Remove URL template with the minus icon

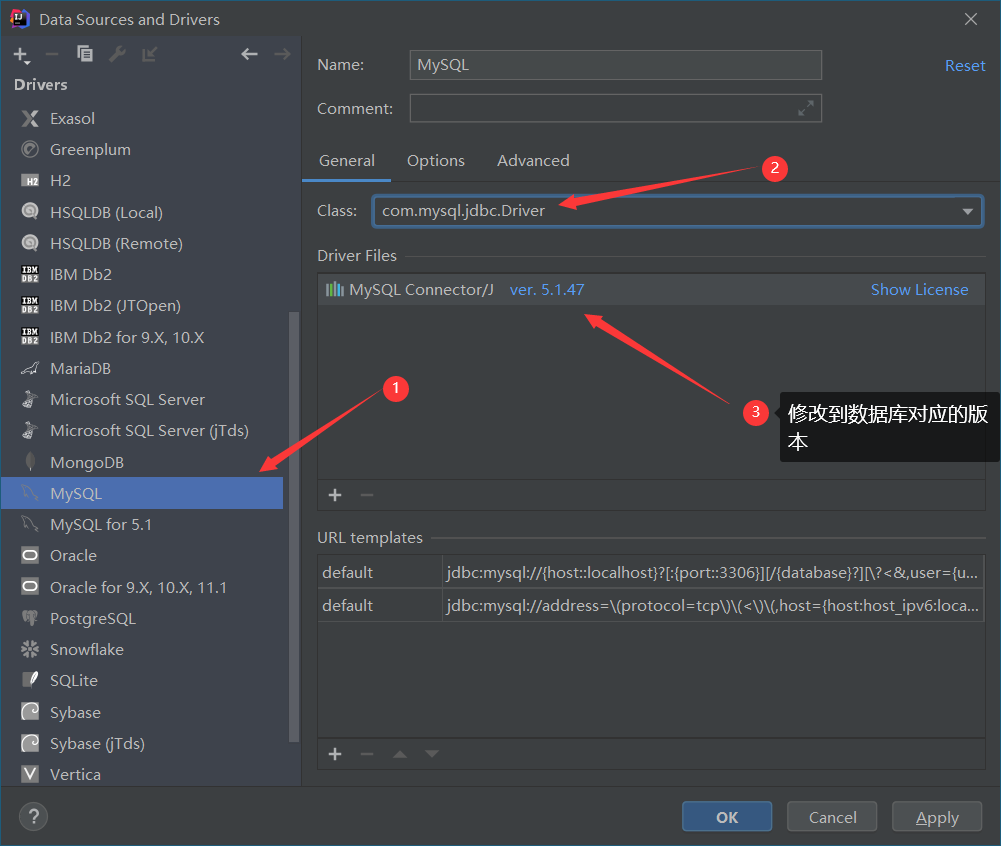[367, 754]
